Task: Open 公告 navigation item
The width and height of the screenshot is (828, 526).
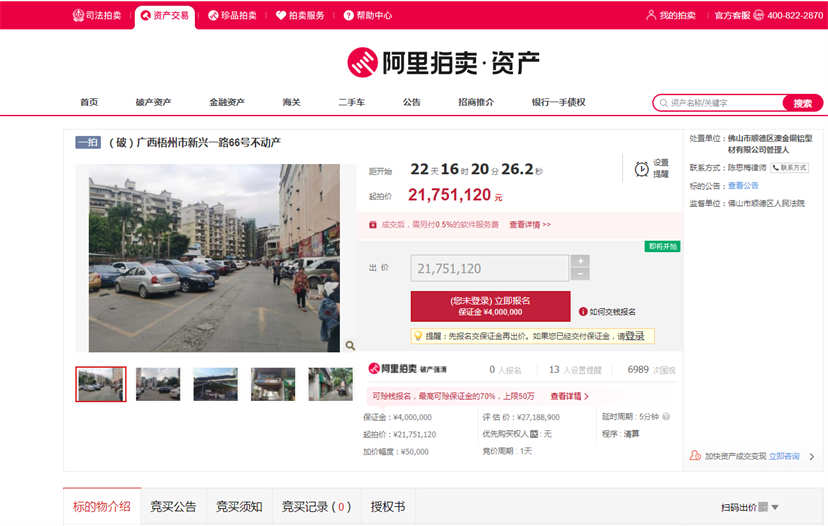Action: [411, 102]
